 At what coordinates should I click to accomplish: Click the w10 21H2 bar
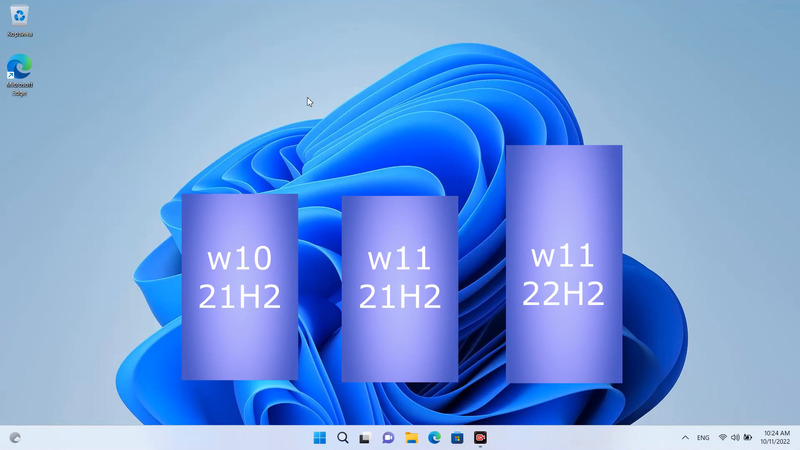pyautogui.click(x=239, y=287)
